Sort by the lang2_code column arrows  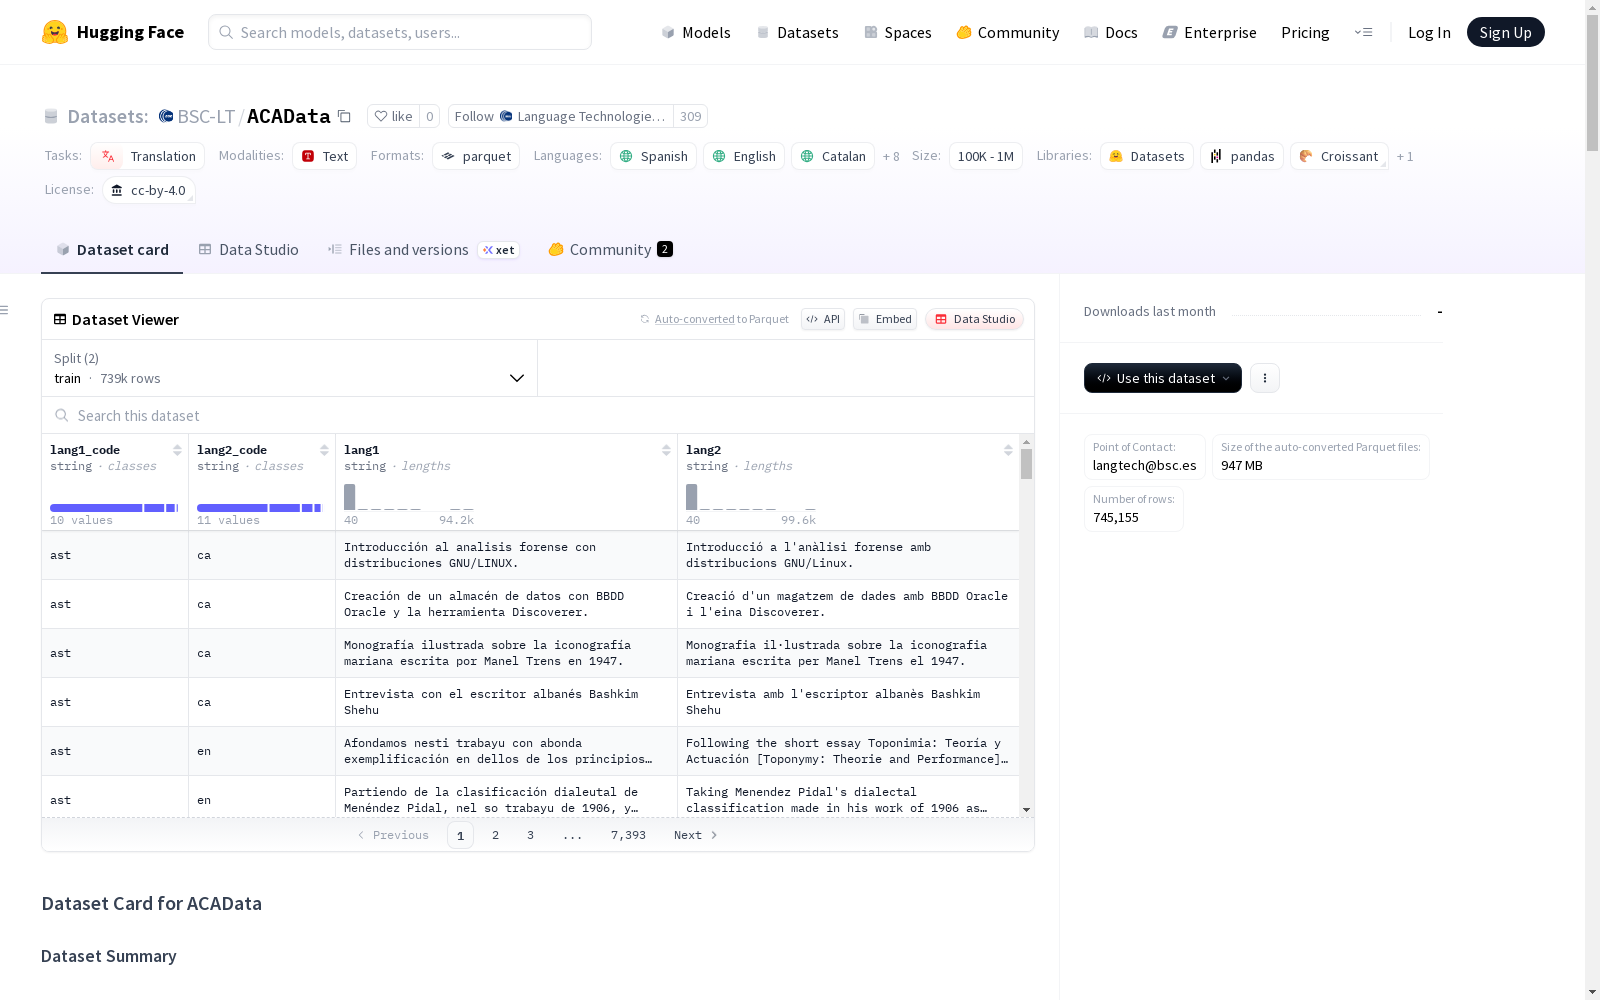click(324, 450)
